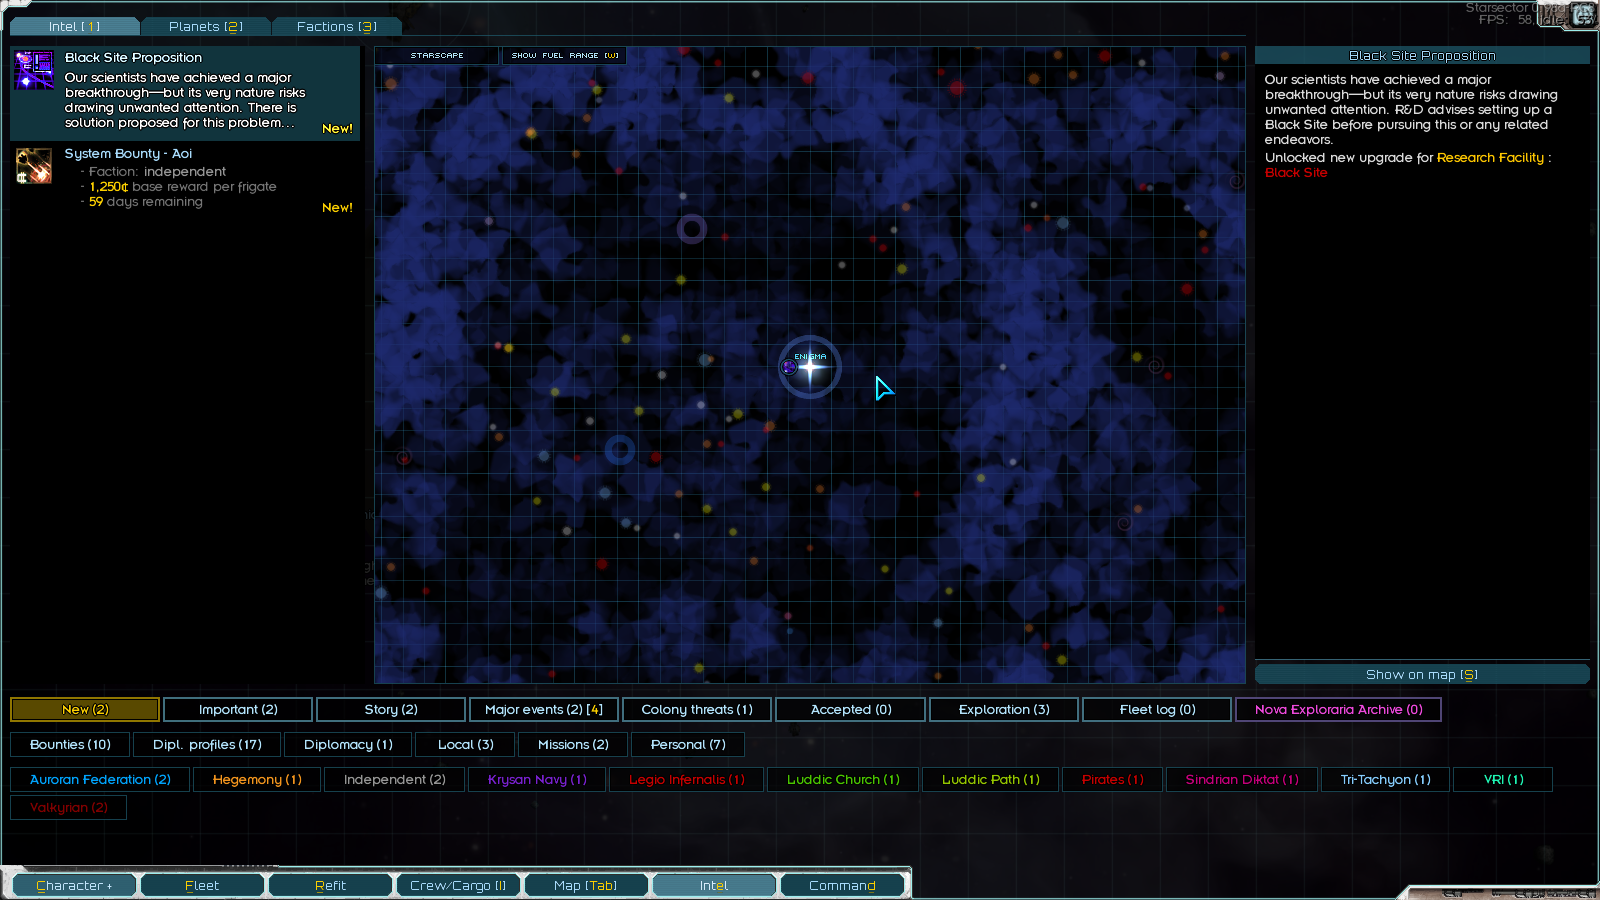Image resolution: width=1600 pixels, height=900 pixels.
Task: Open the Command screen button
Action: (842, 885)
